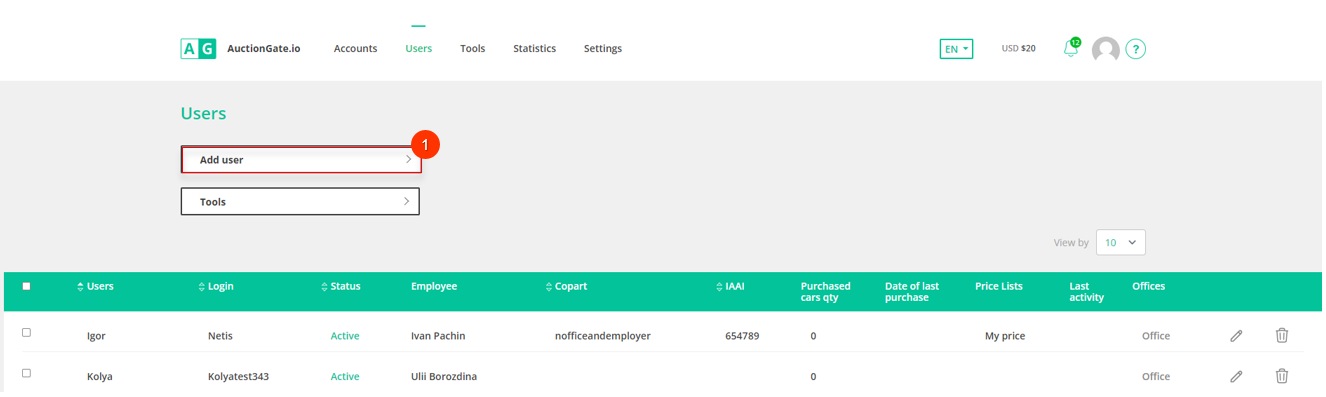The width and height of the screenshot is (1326, 397).
Task: Click the Ulii Borozdina employee cell
Action: tap(443, 377)
